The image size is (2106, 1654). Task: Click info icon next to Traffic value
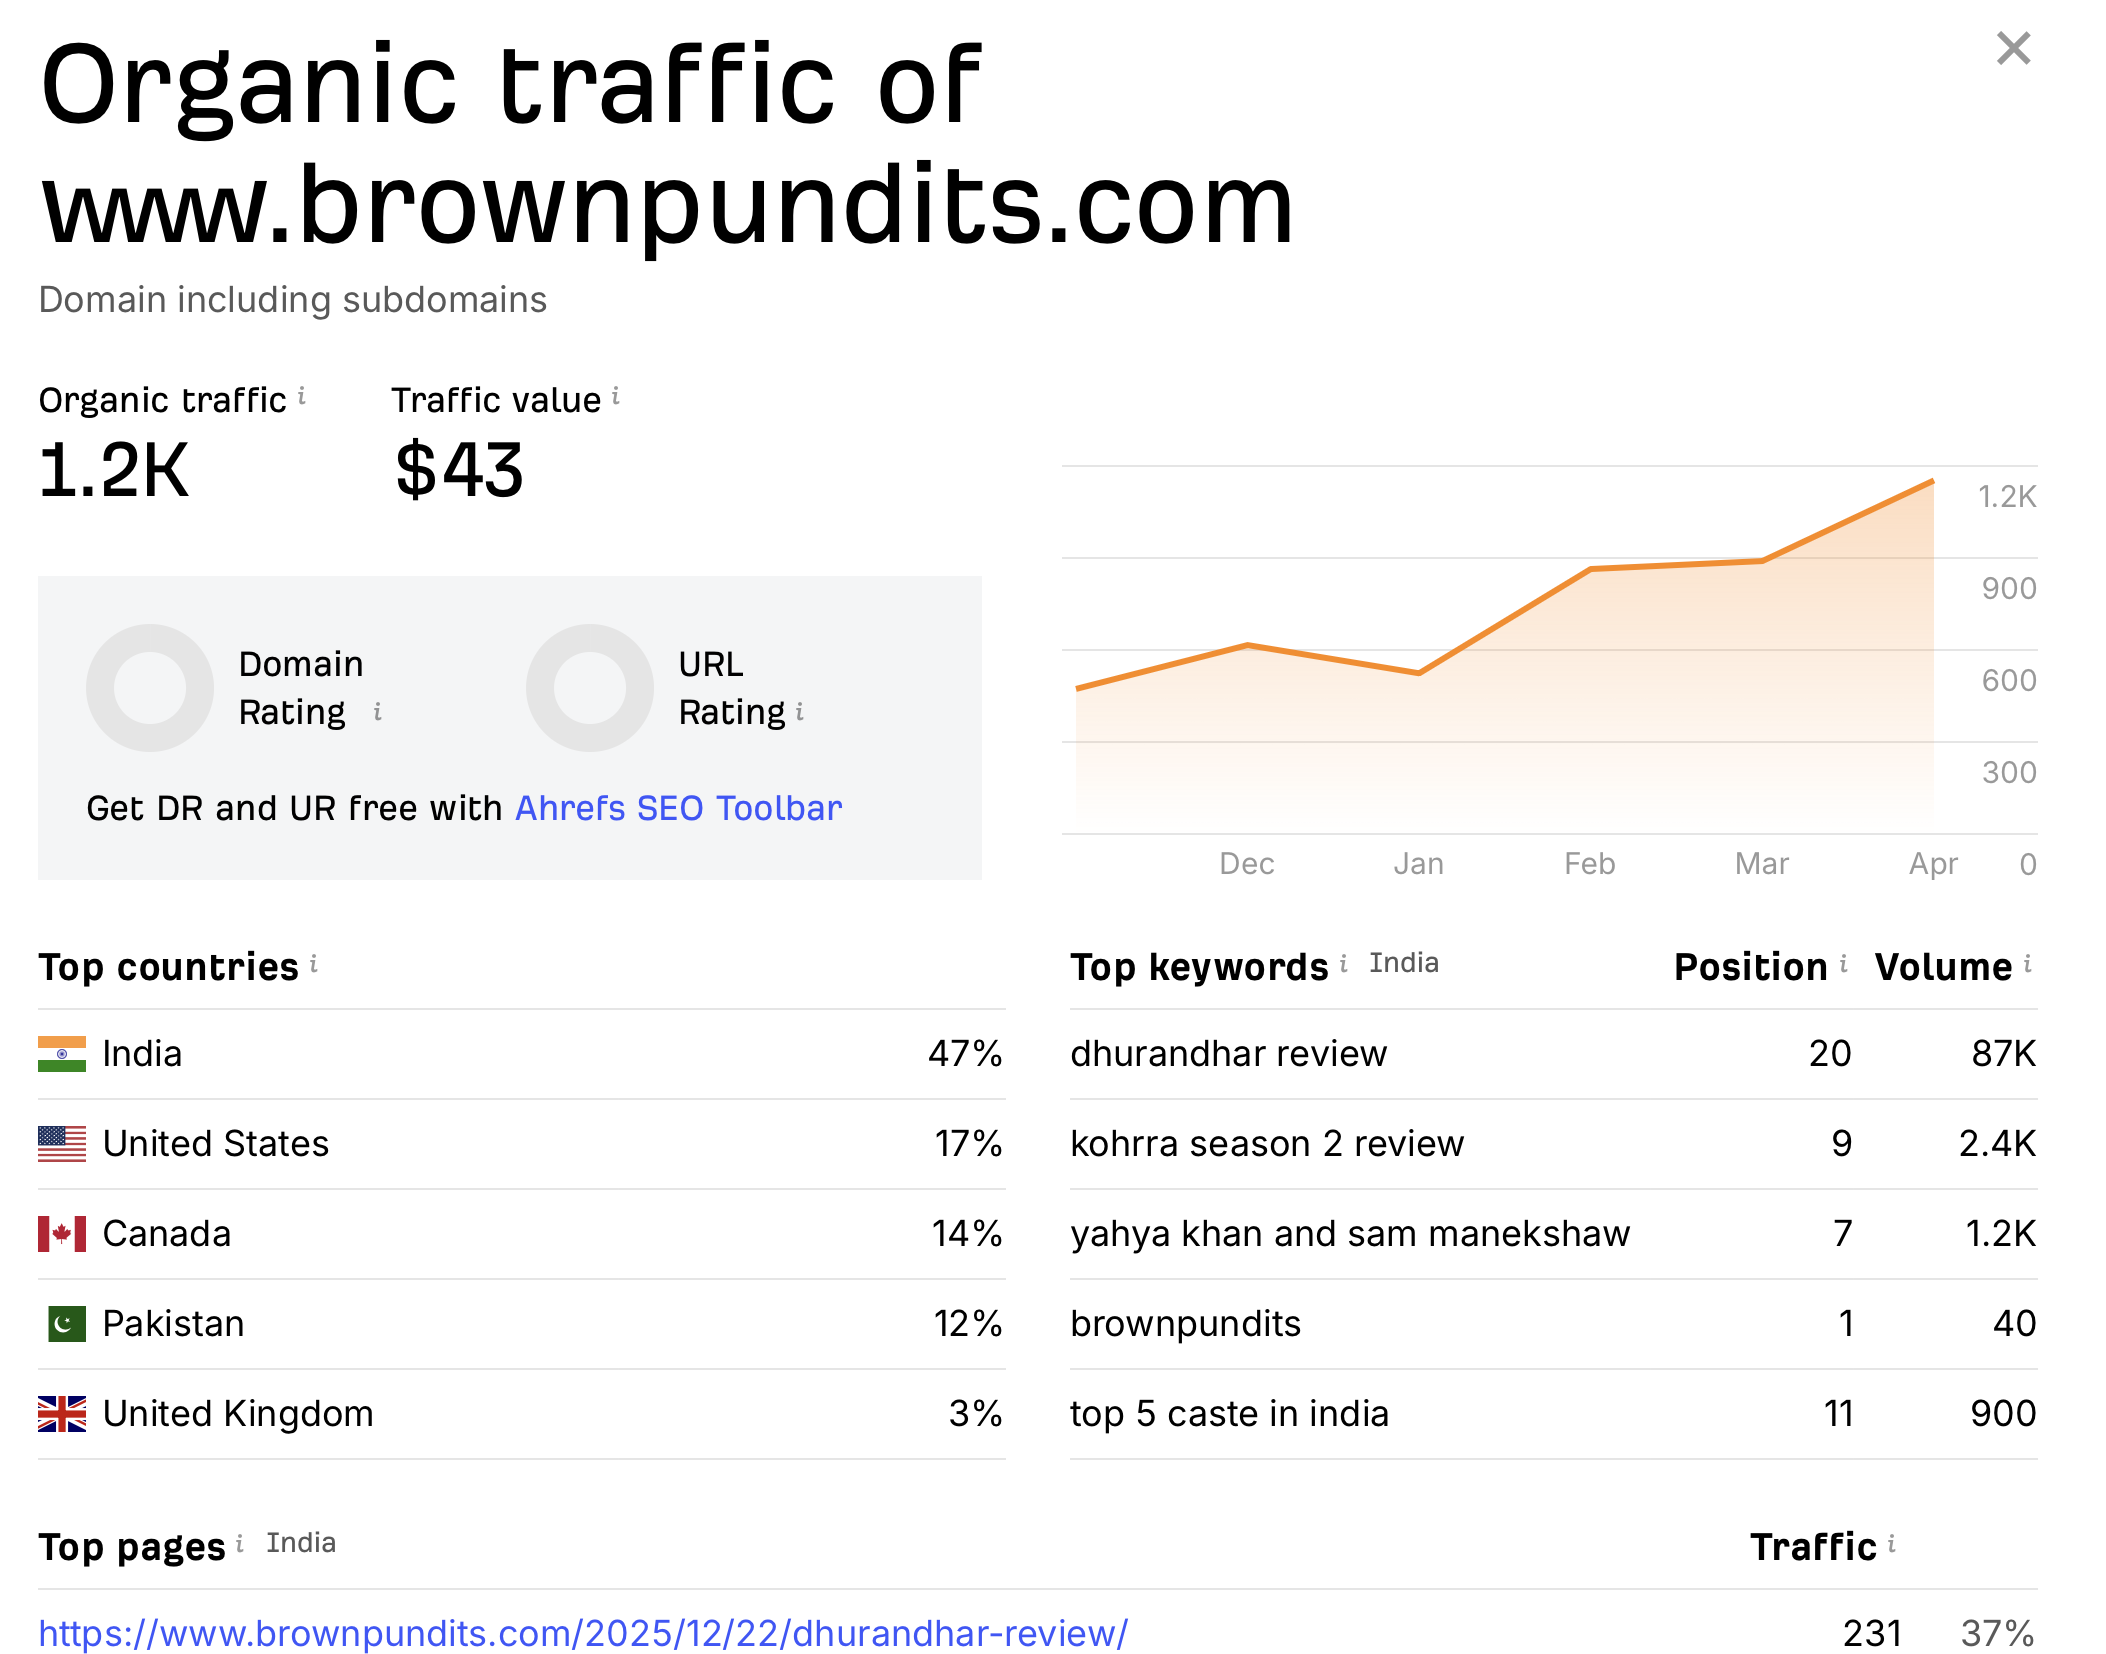point(616,397)
